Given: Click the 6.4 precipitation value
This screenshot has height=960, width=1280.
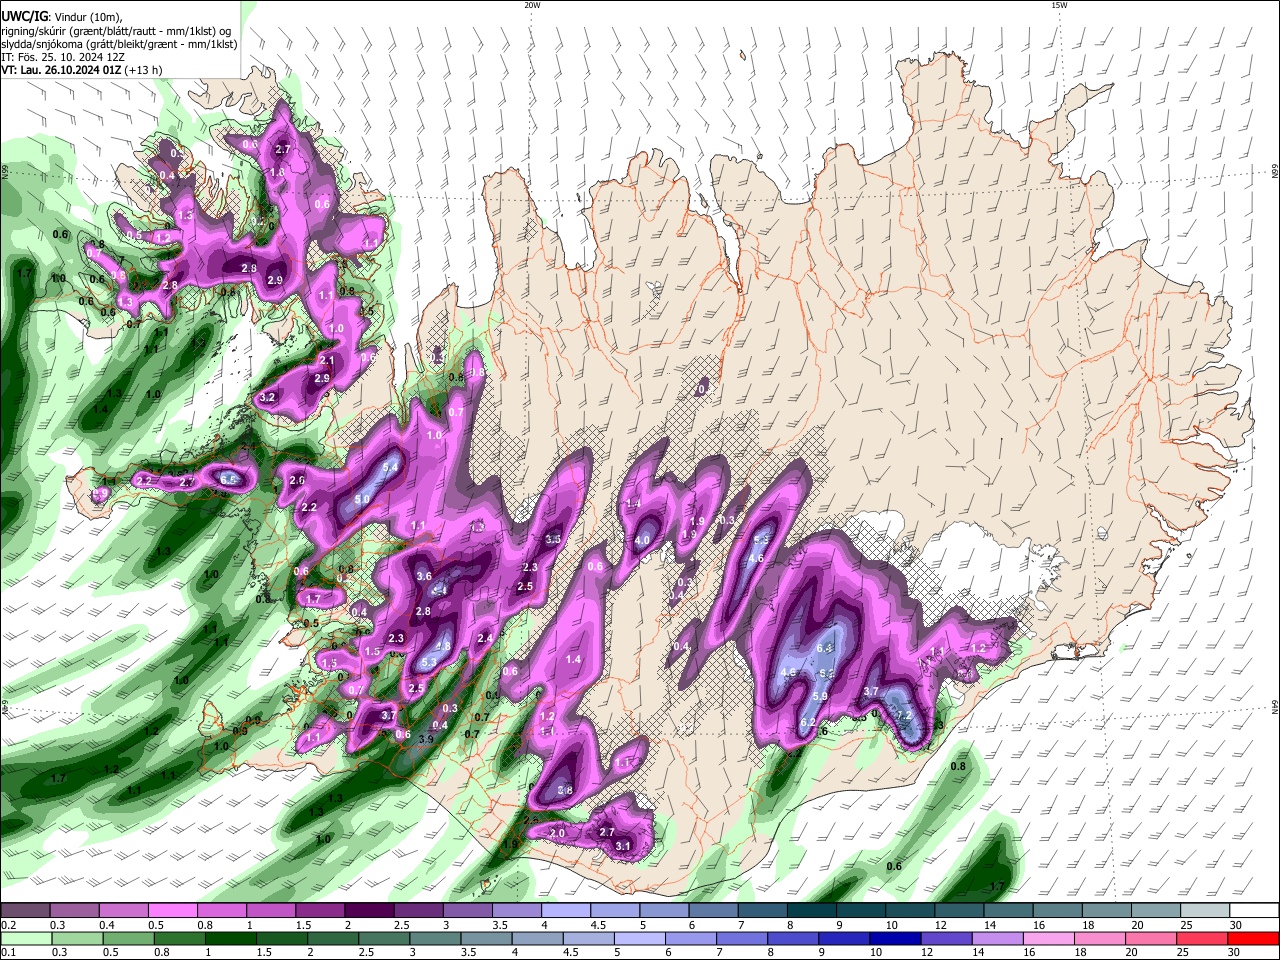Looking at the screenshot, I should 825,648.
